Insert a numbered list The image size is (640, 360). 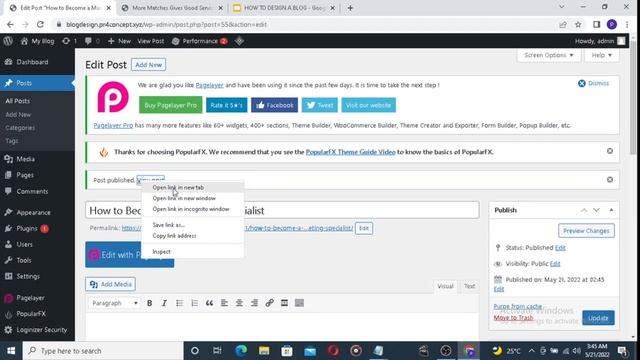point(194,303)
